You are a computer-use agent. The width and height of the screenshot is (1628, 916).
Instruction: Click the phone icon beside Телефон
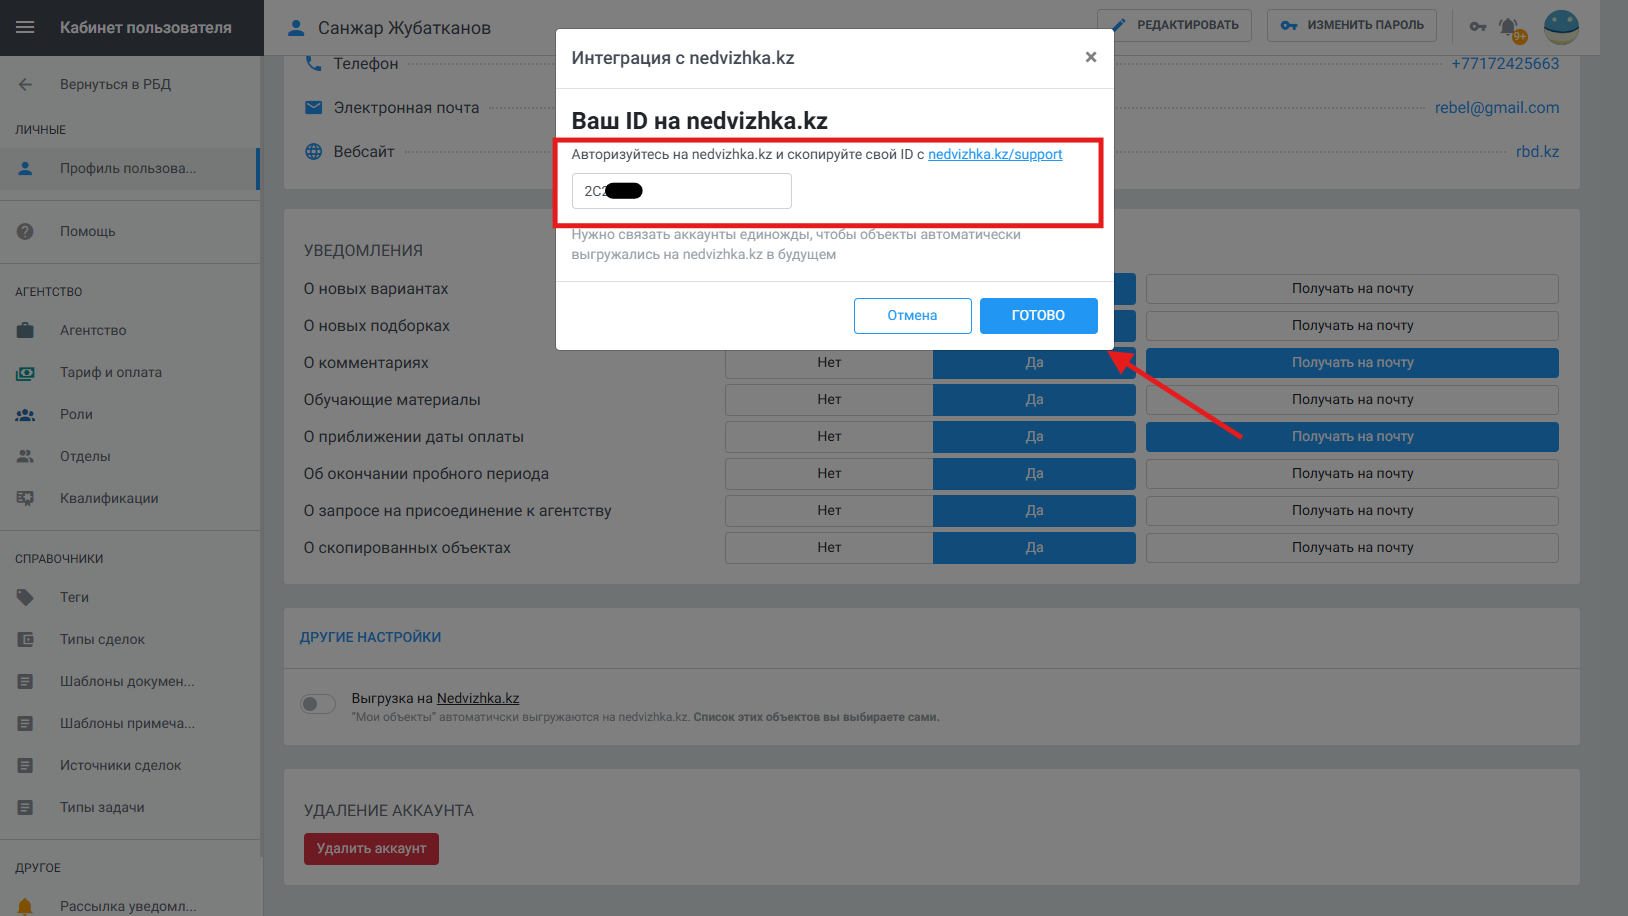pyautogui.click(x=313, y=63)
